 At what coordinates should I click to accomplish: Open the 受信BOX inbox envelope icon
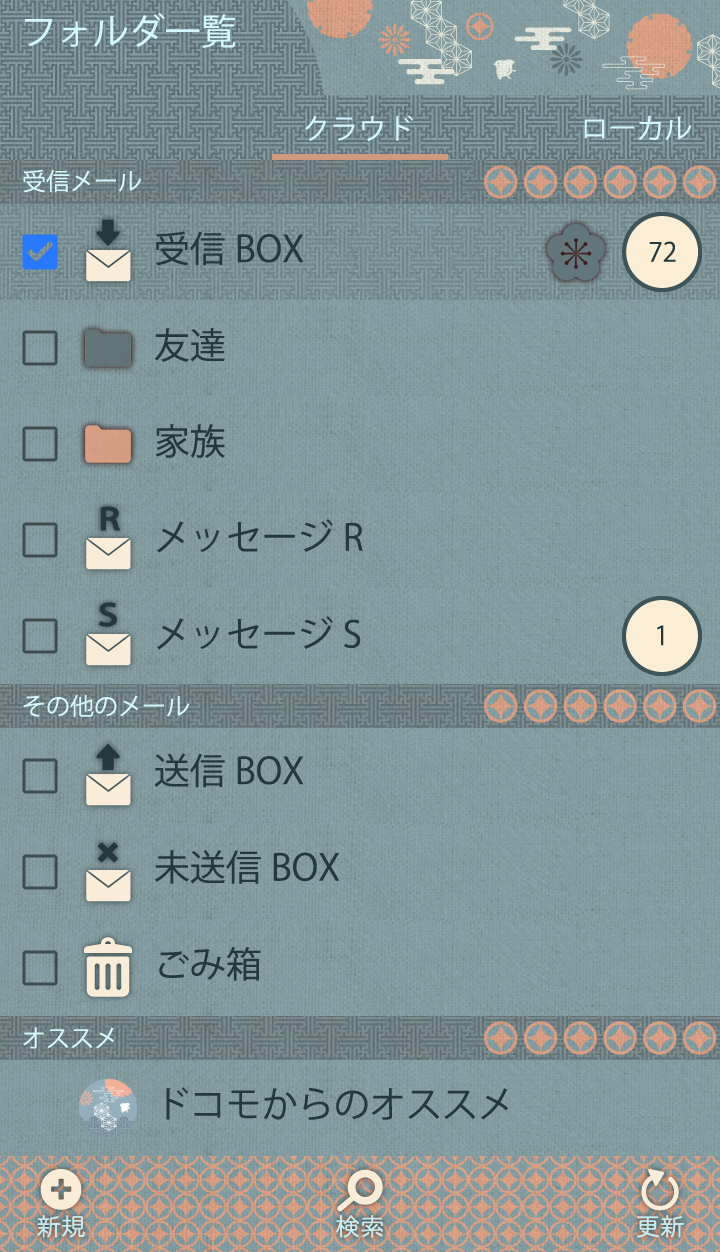(x=108, y=251)
